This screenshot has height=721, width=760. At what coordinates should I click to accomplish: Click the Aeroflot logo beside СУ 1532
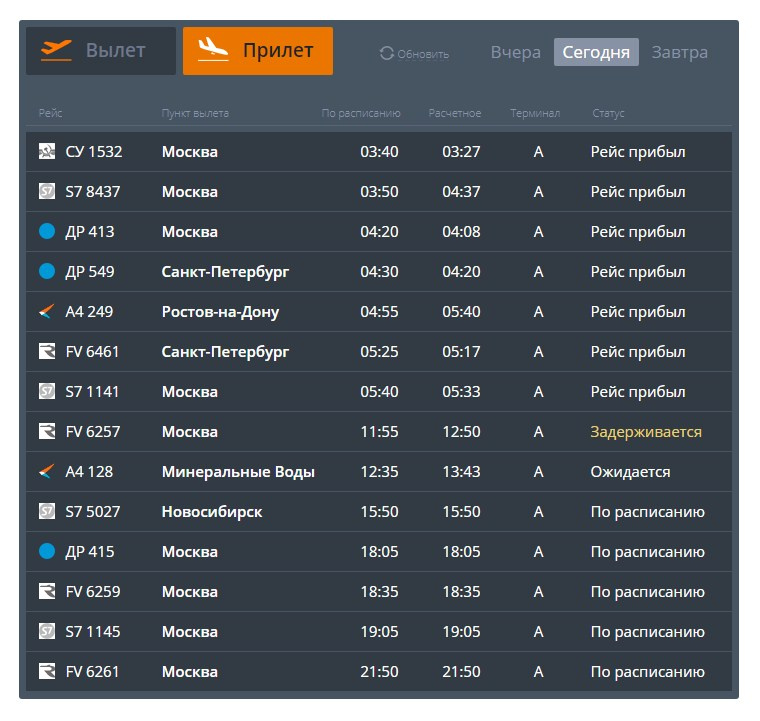47,152
